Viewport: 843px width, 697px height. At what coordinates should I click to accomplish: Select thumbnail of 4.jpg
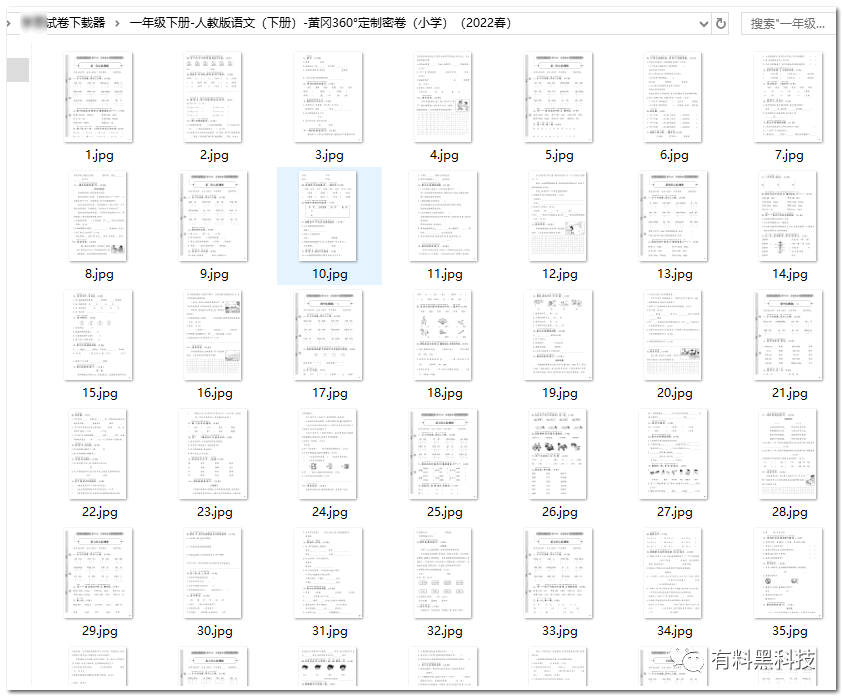pos(443,97)
